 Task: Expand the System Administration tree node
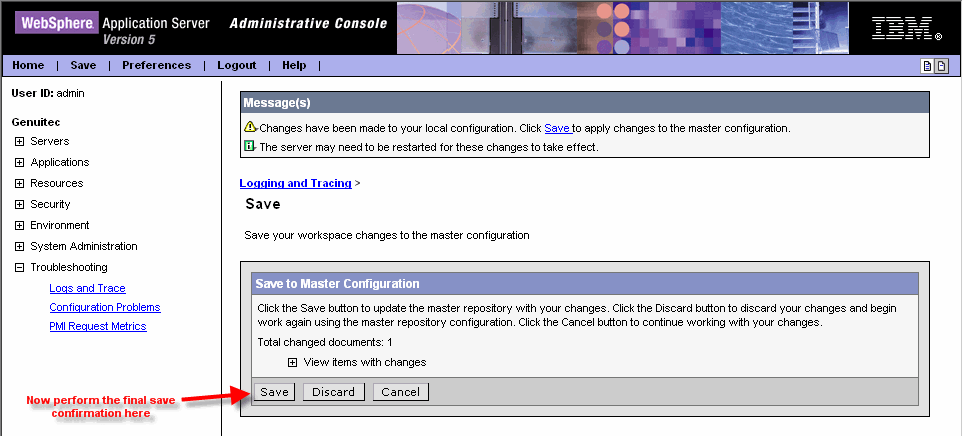pyautogui.click(x=20, y=246)
